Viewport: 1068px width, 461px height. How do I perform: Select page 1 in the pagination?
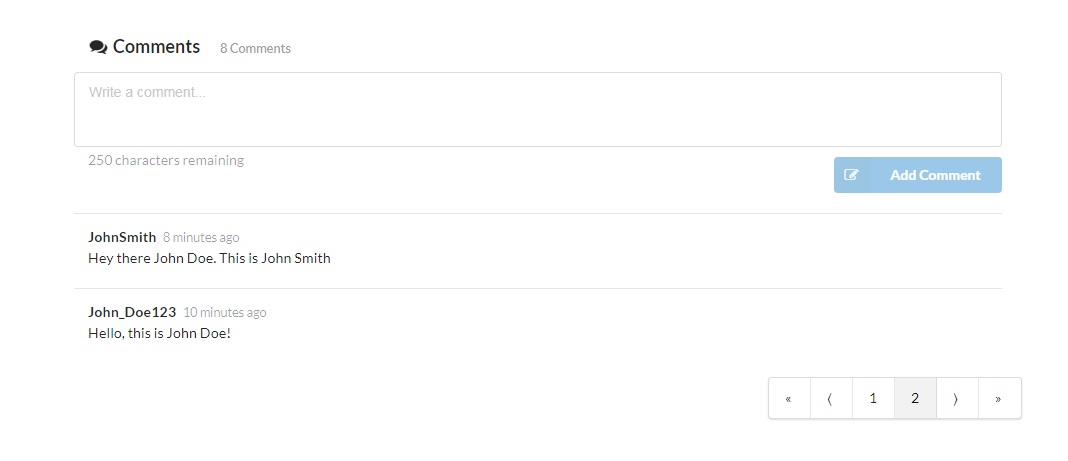click(873, 398)
